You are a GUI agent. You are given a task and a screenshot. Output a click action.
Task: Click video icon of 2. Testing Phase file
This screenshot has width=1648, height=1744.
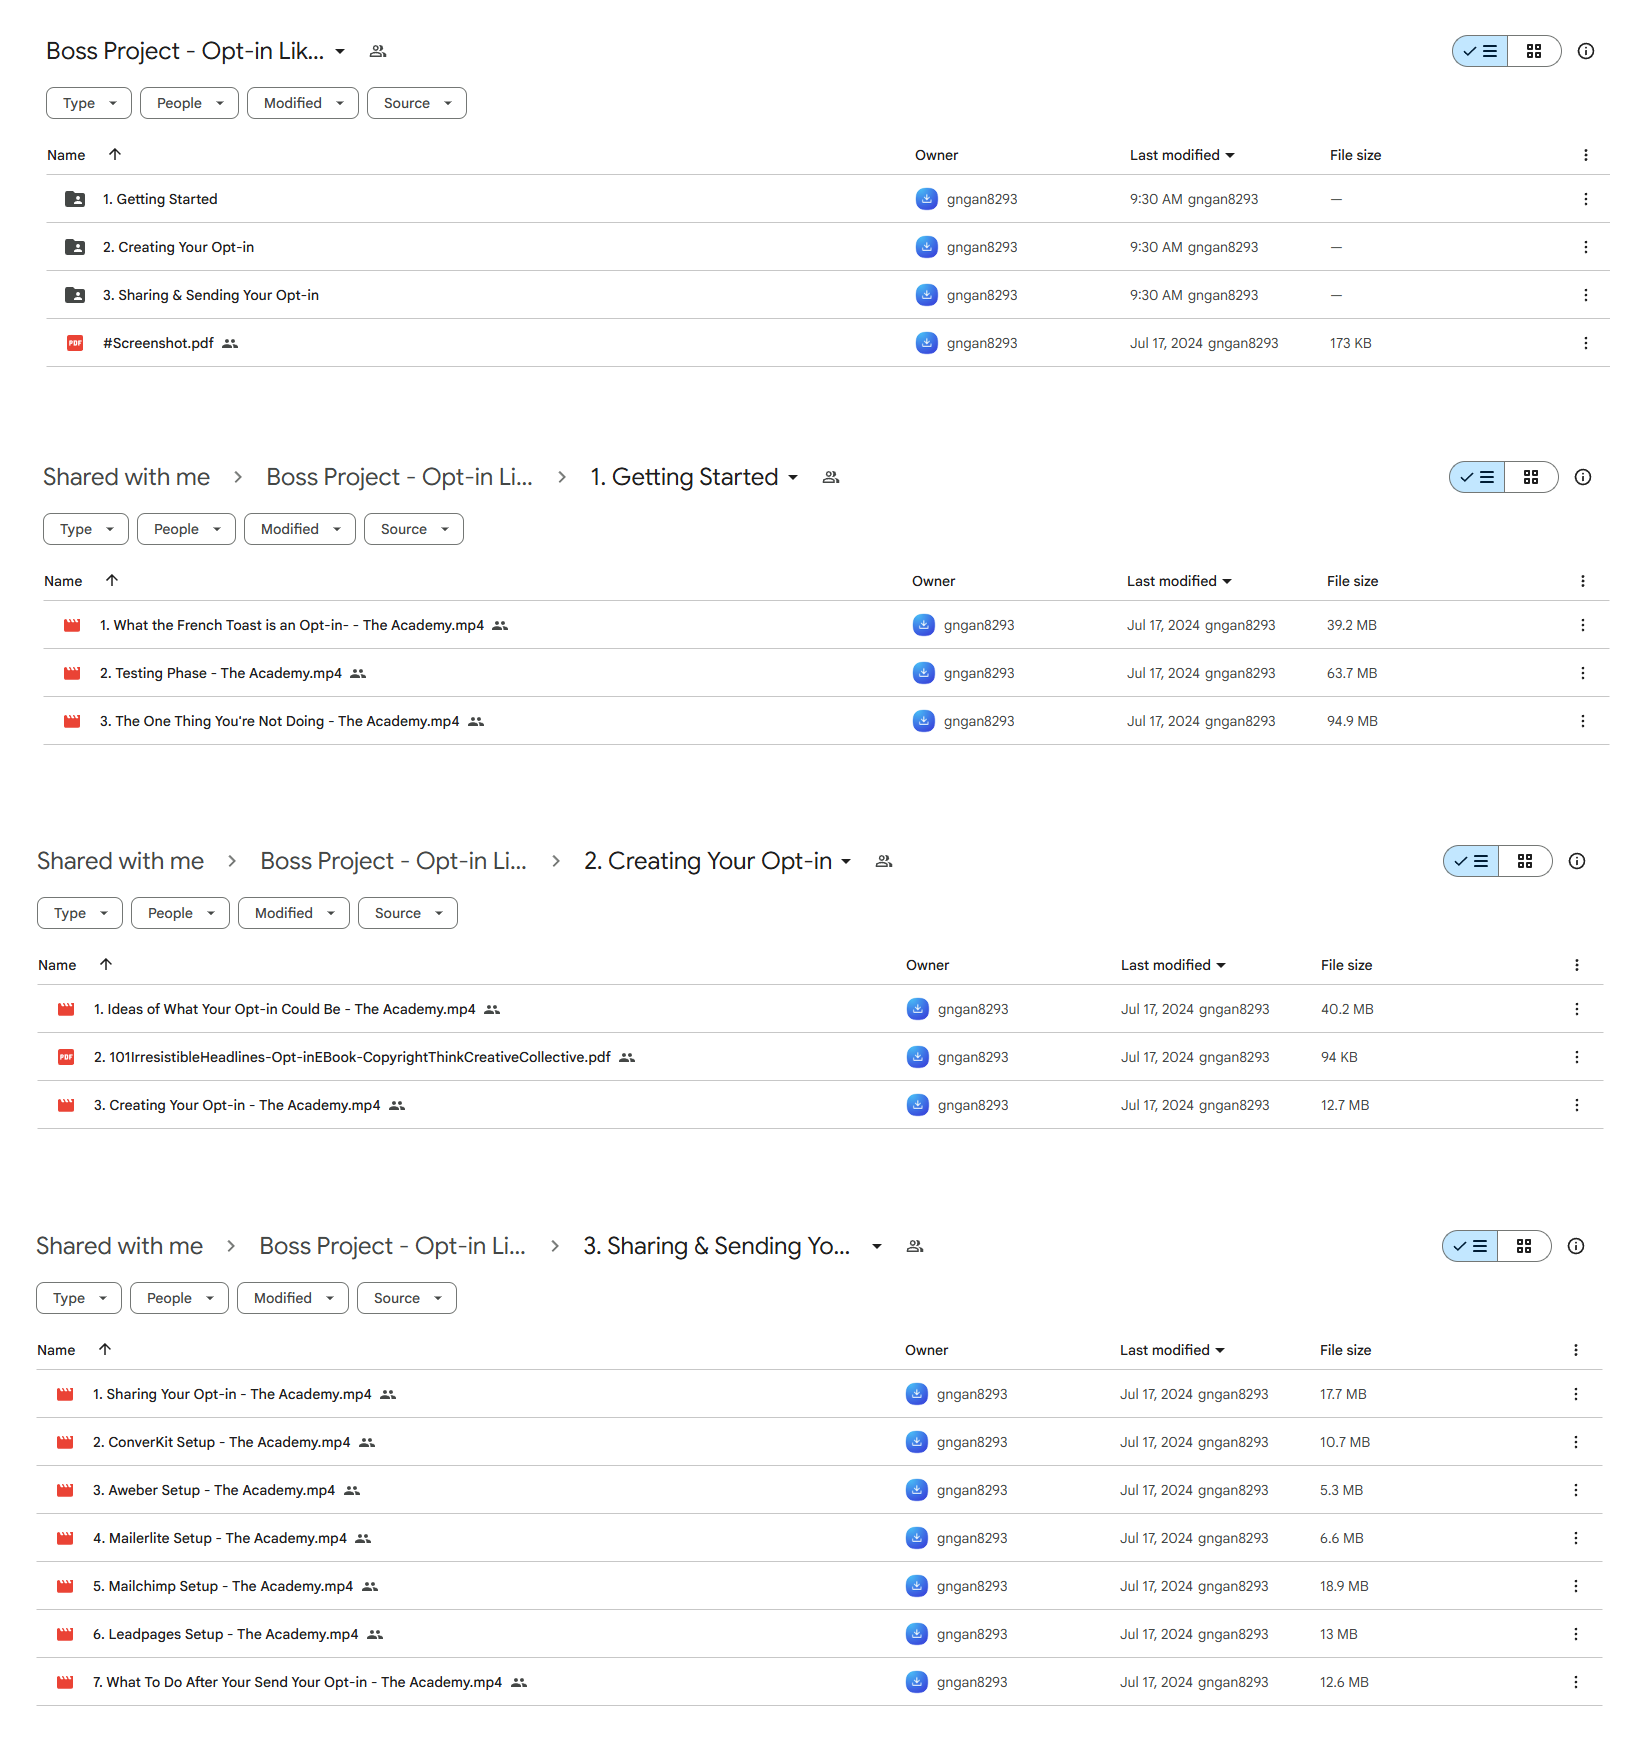(x=72, y=673)
